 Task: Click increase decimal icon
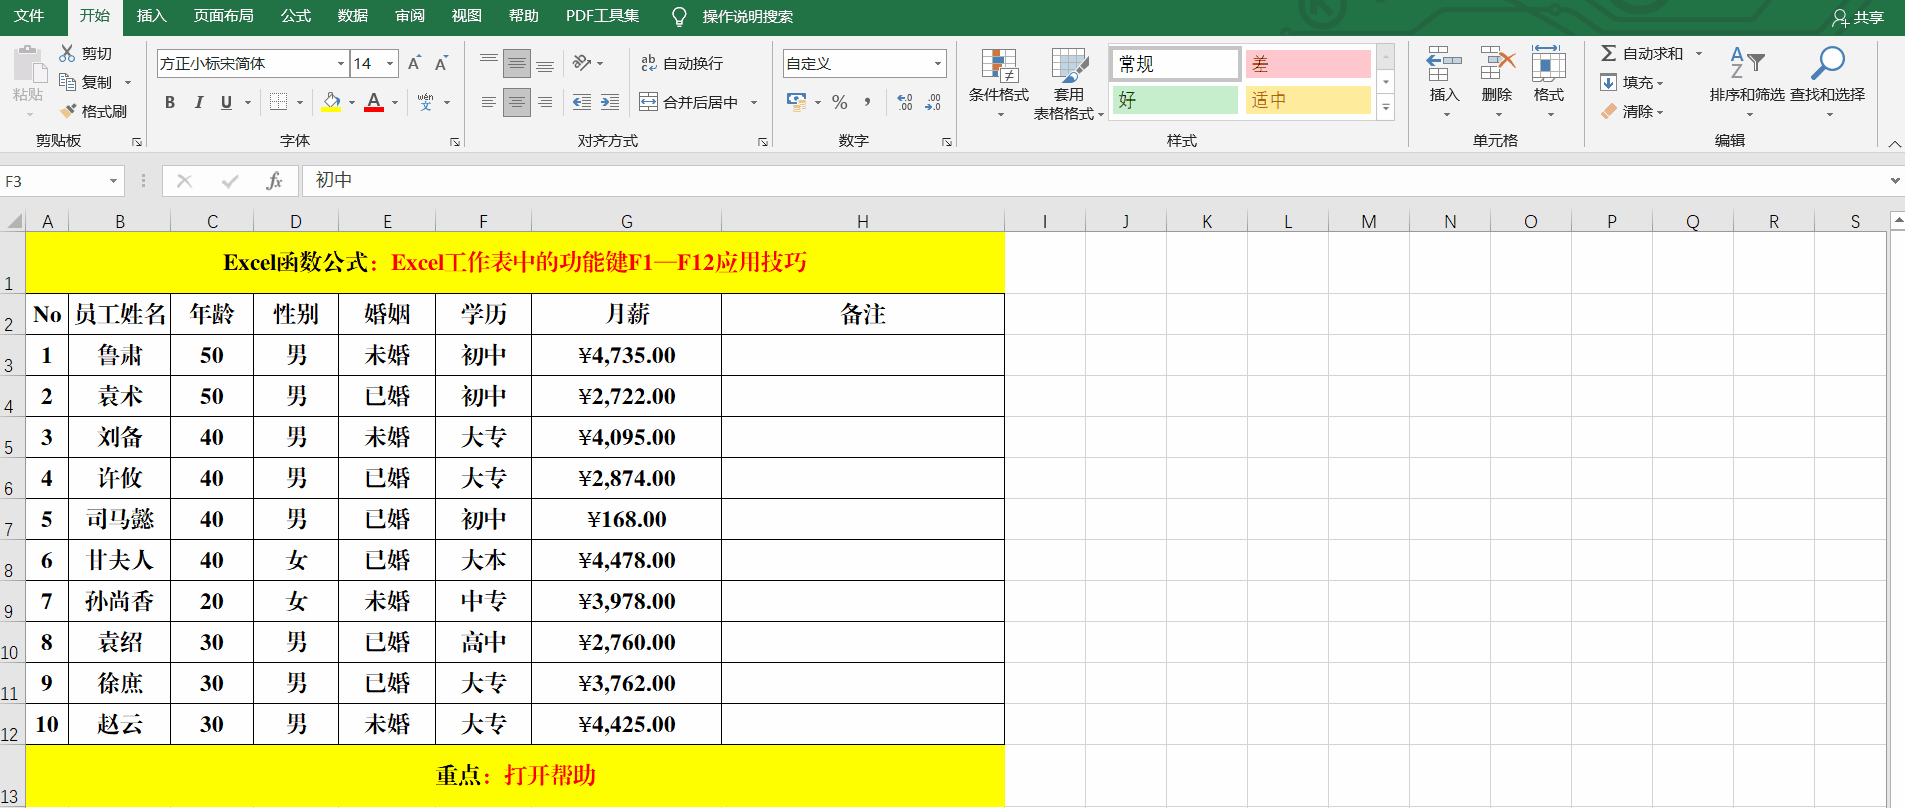coord(905,102)
